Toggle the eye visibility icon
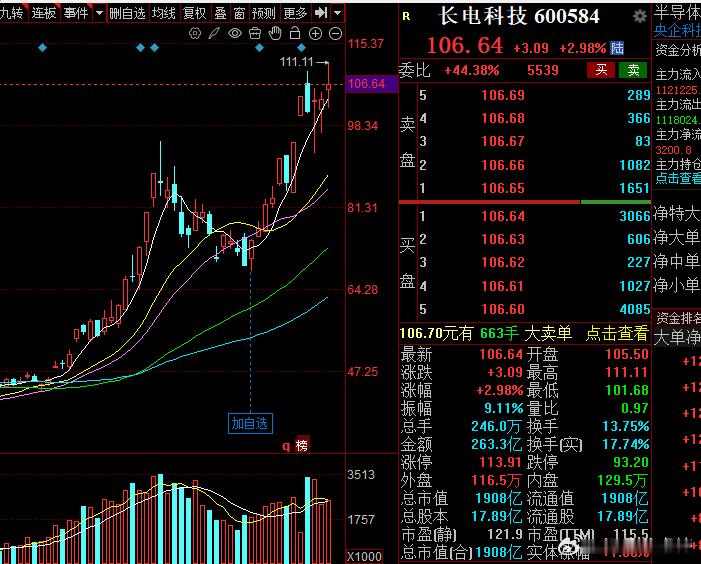This screenshot has width=701, height=564. point(235,34)
